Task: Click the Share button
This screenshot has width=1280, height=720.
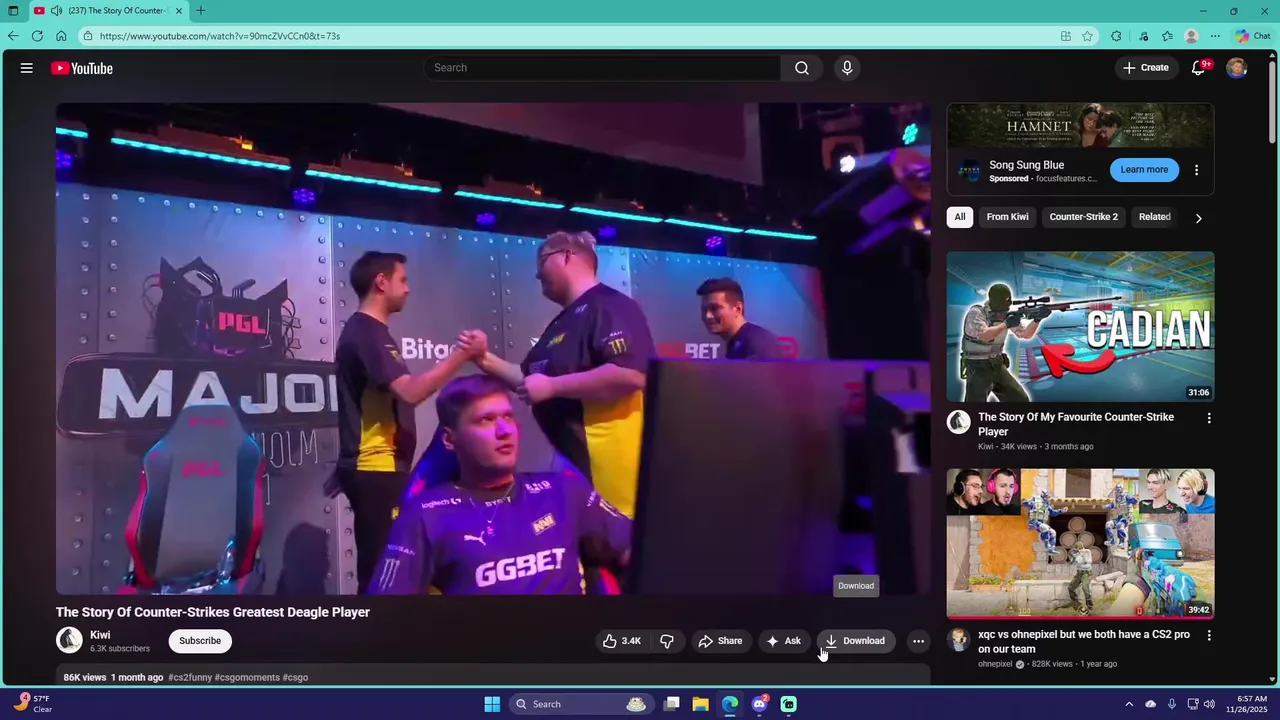Action: tap(720, 641)
